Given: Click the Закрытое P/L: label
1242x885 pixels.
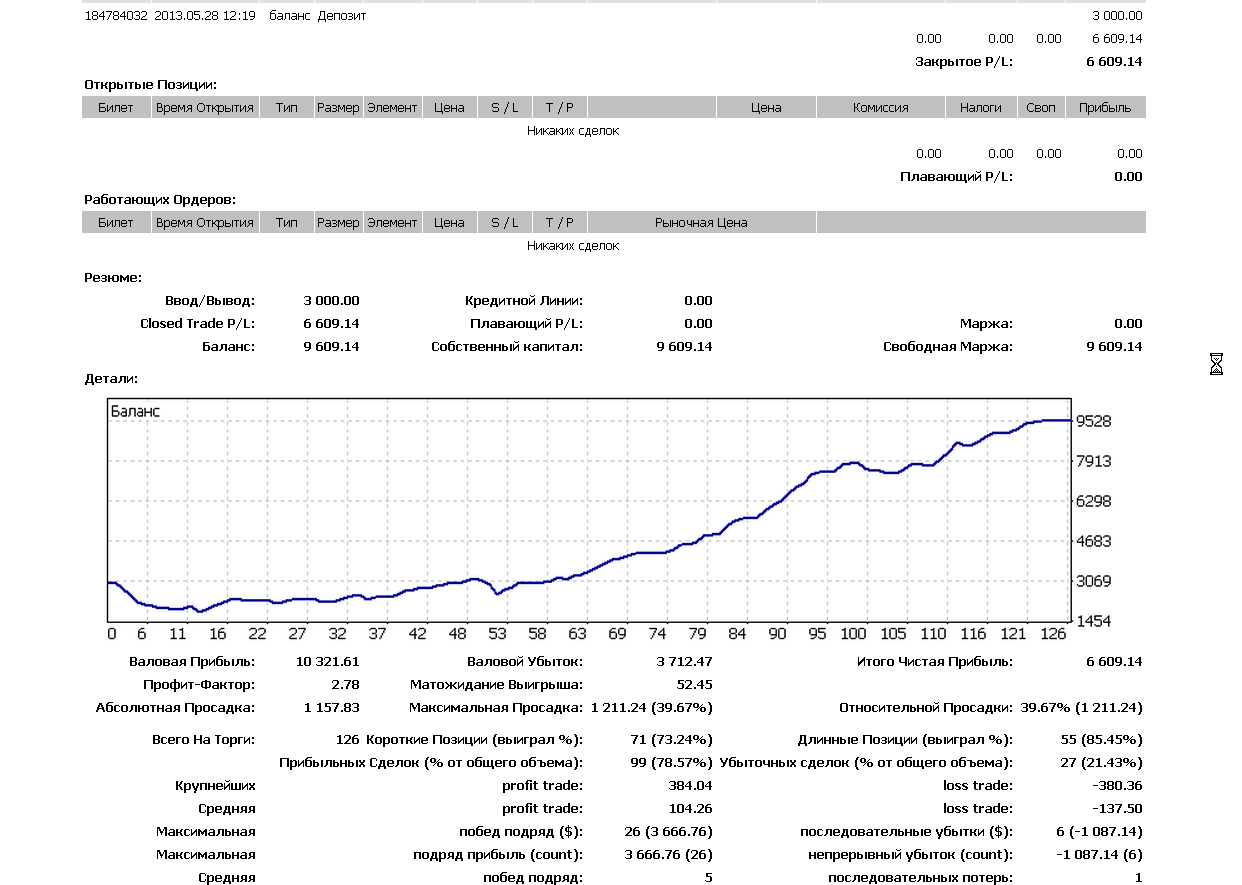Looking at the screenshot, I should click(964, 62).
